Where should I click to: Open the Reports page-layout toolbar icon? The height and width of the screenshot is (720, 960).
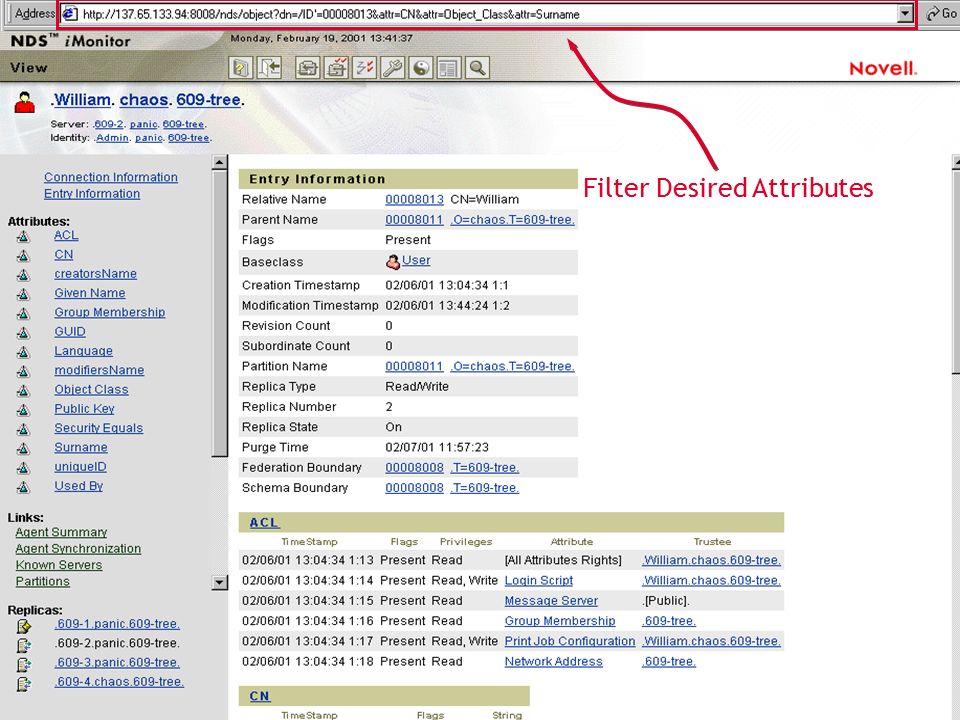pos(449,67)
